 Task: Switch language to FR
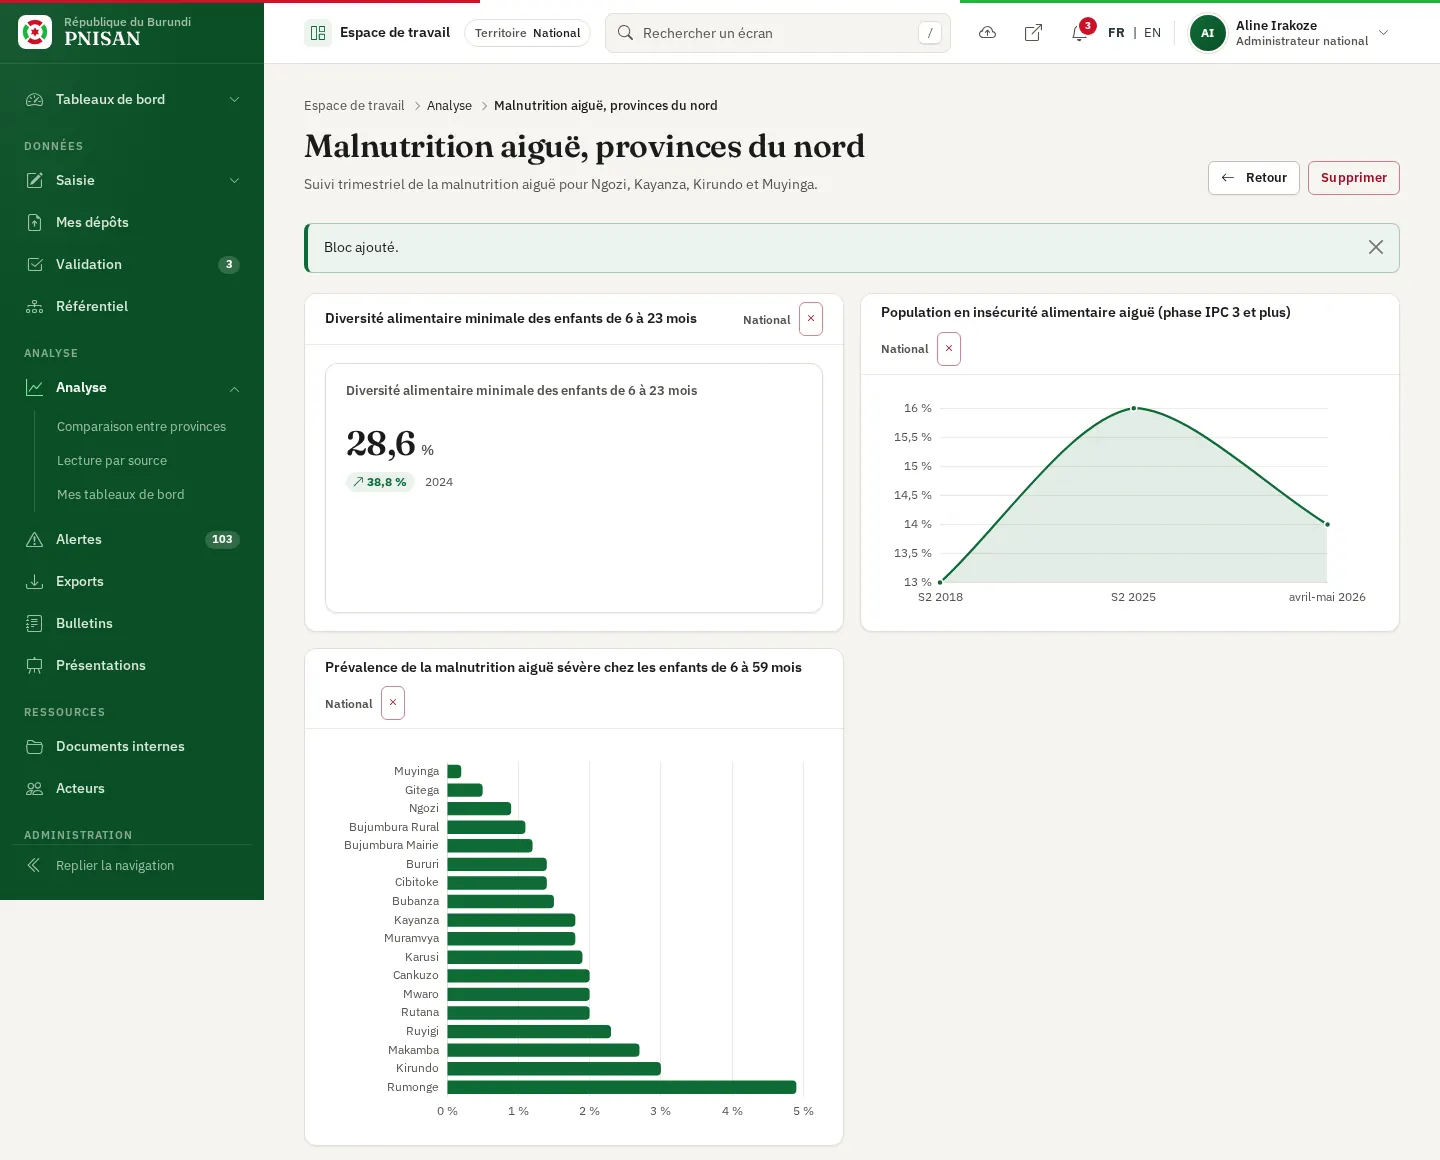coord(1116,33)
